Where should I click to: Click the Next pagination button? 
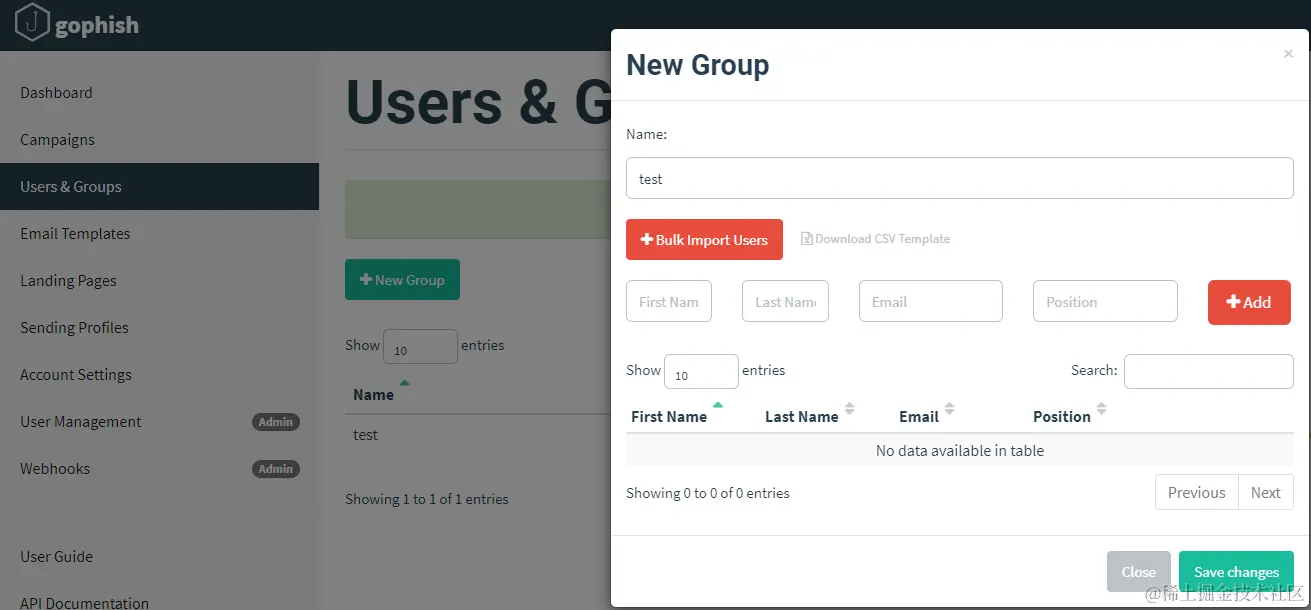(x=1265, y=493)
